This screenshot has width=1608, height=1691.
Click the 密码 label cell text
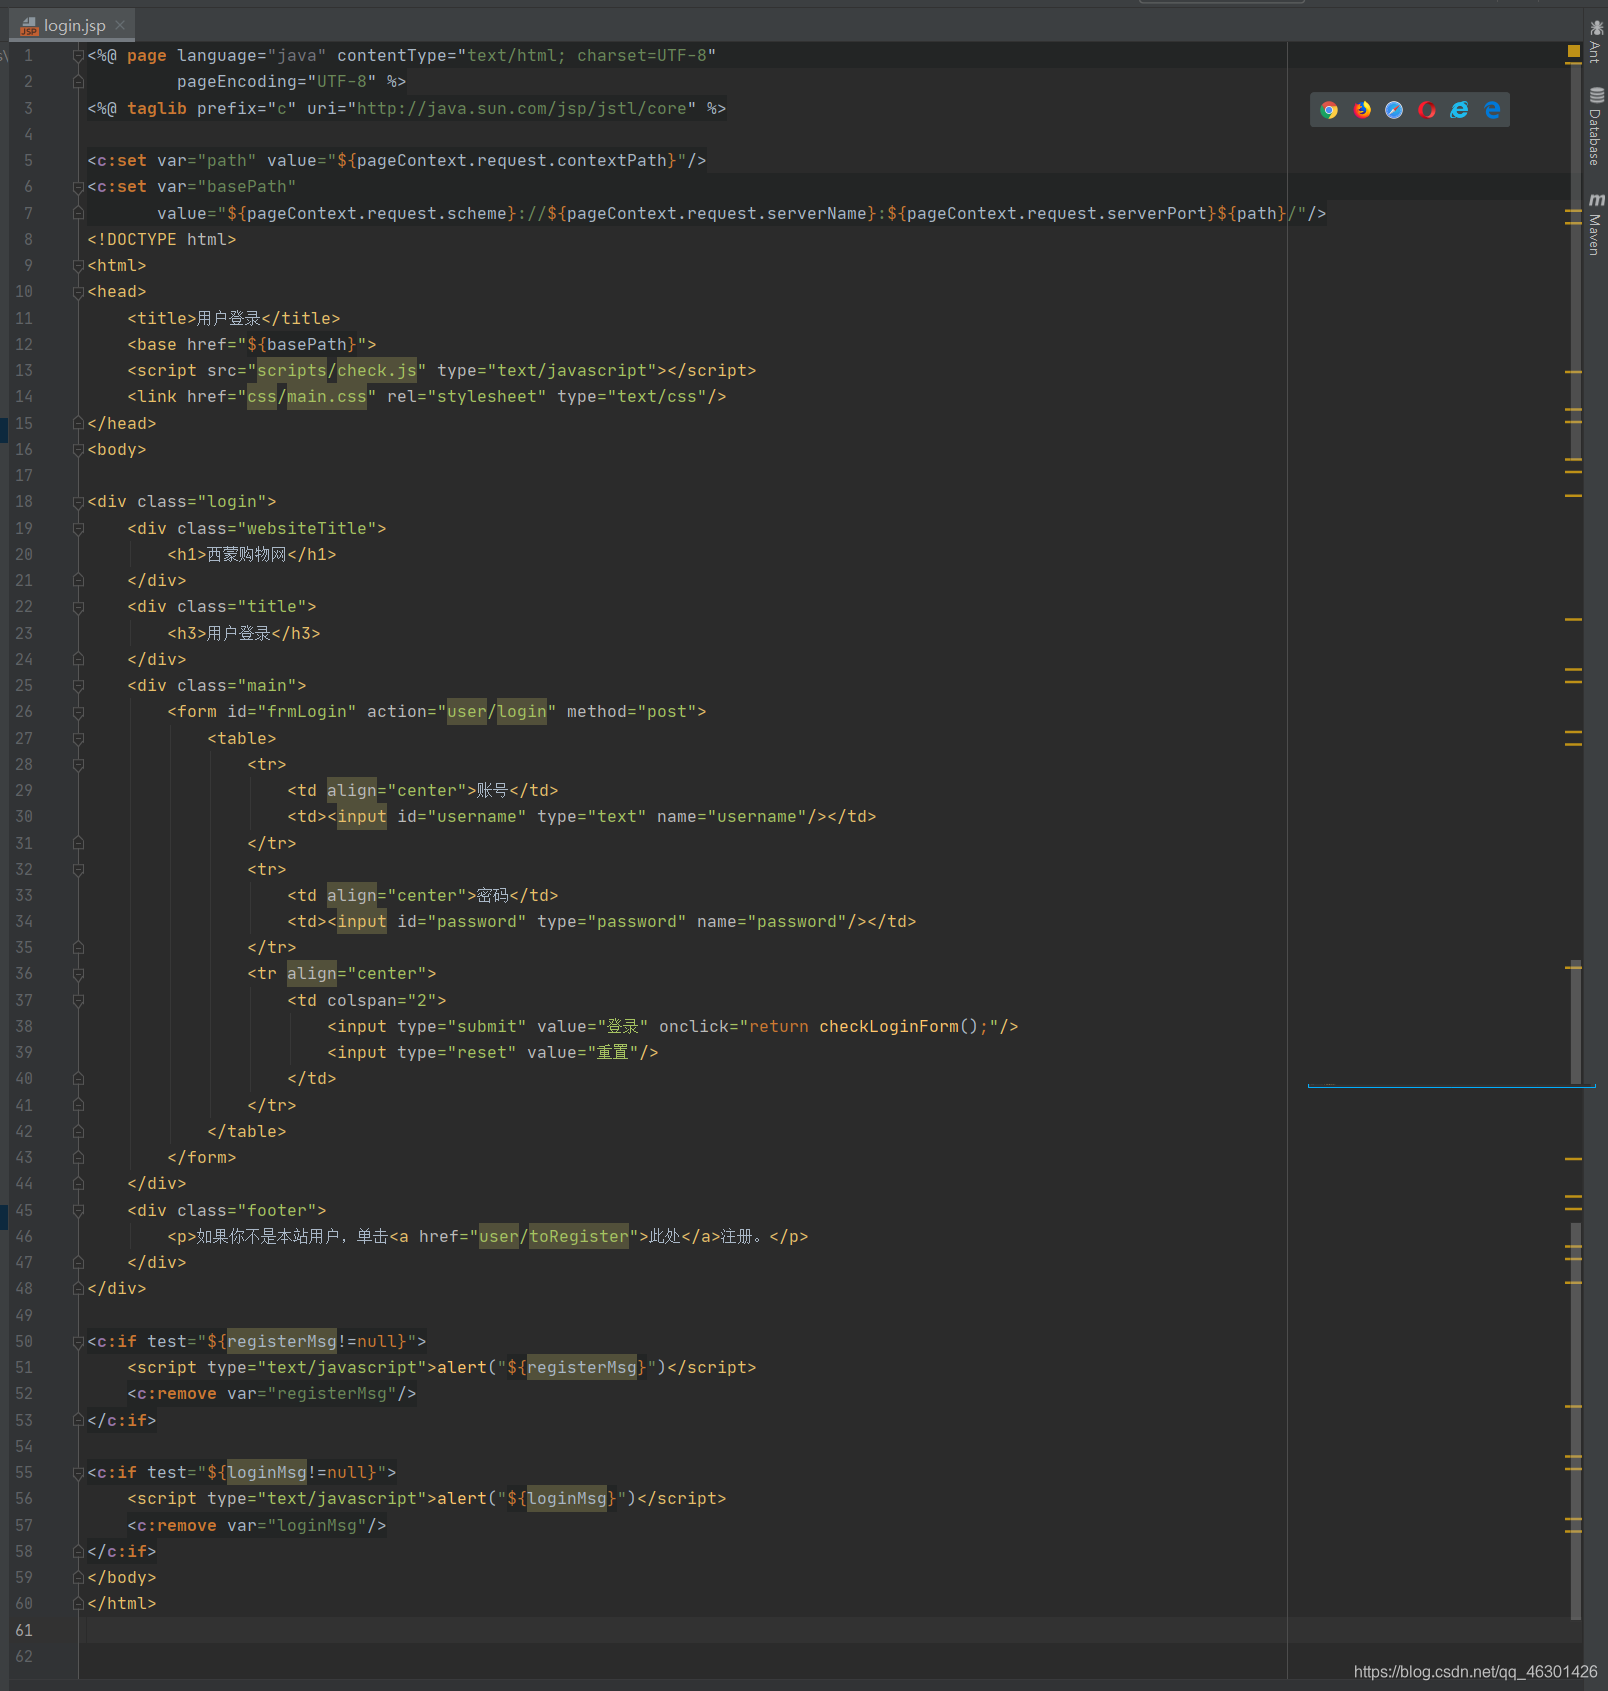(492, 896)
